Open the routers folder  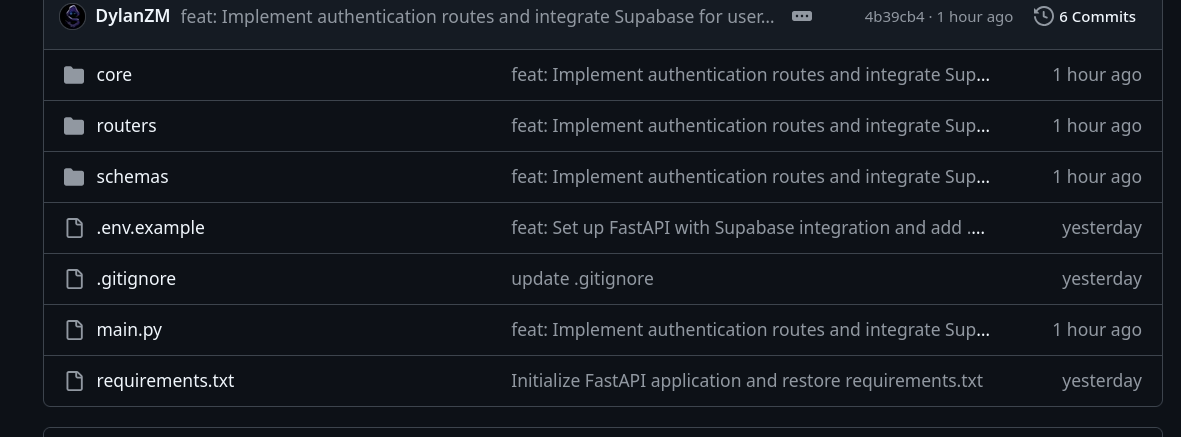(x=126, y=126)
